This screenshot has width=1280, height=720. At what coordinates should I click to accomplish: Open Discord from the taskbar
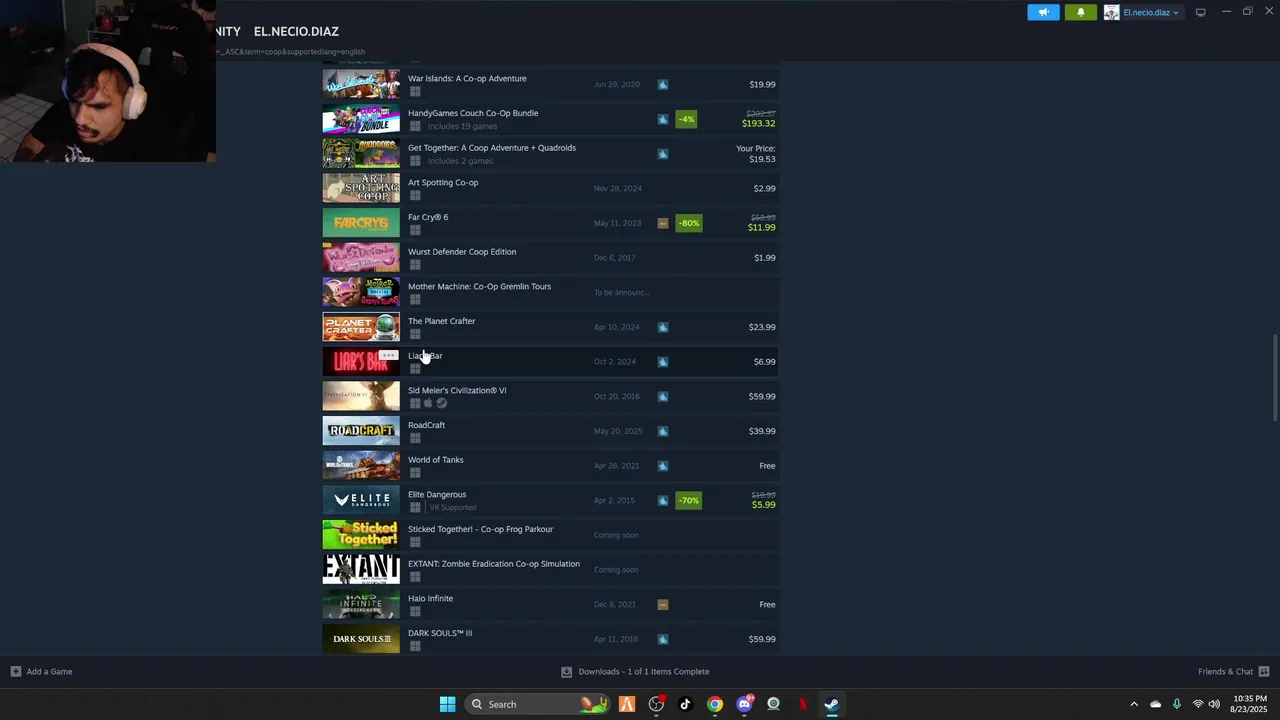tap(744, 704)
